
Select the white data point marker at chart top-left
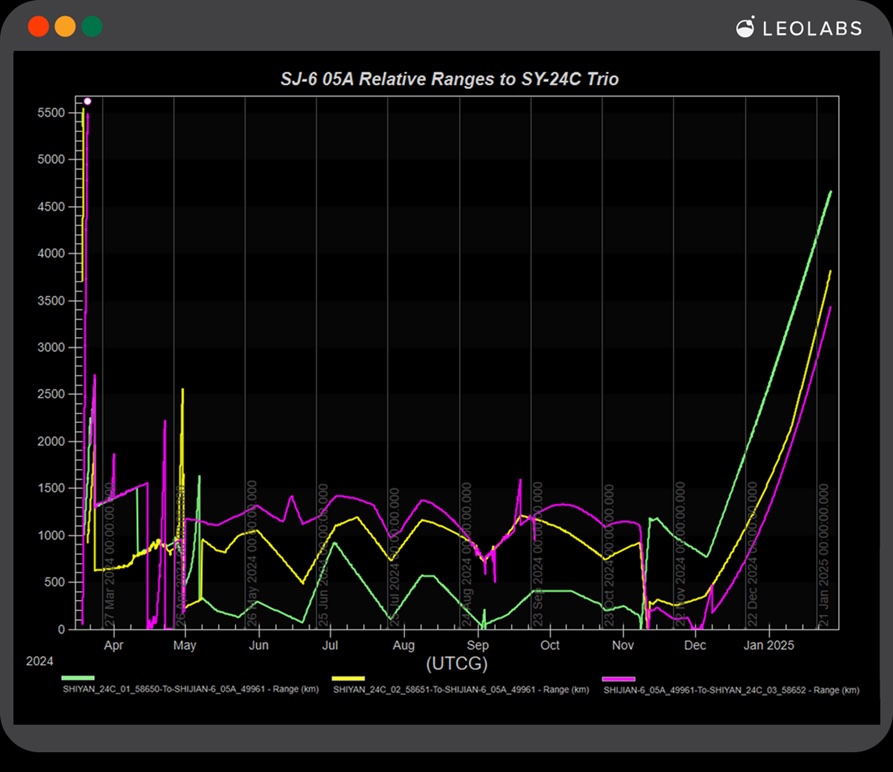[87, 101]
